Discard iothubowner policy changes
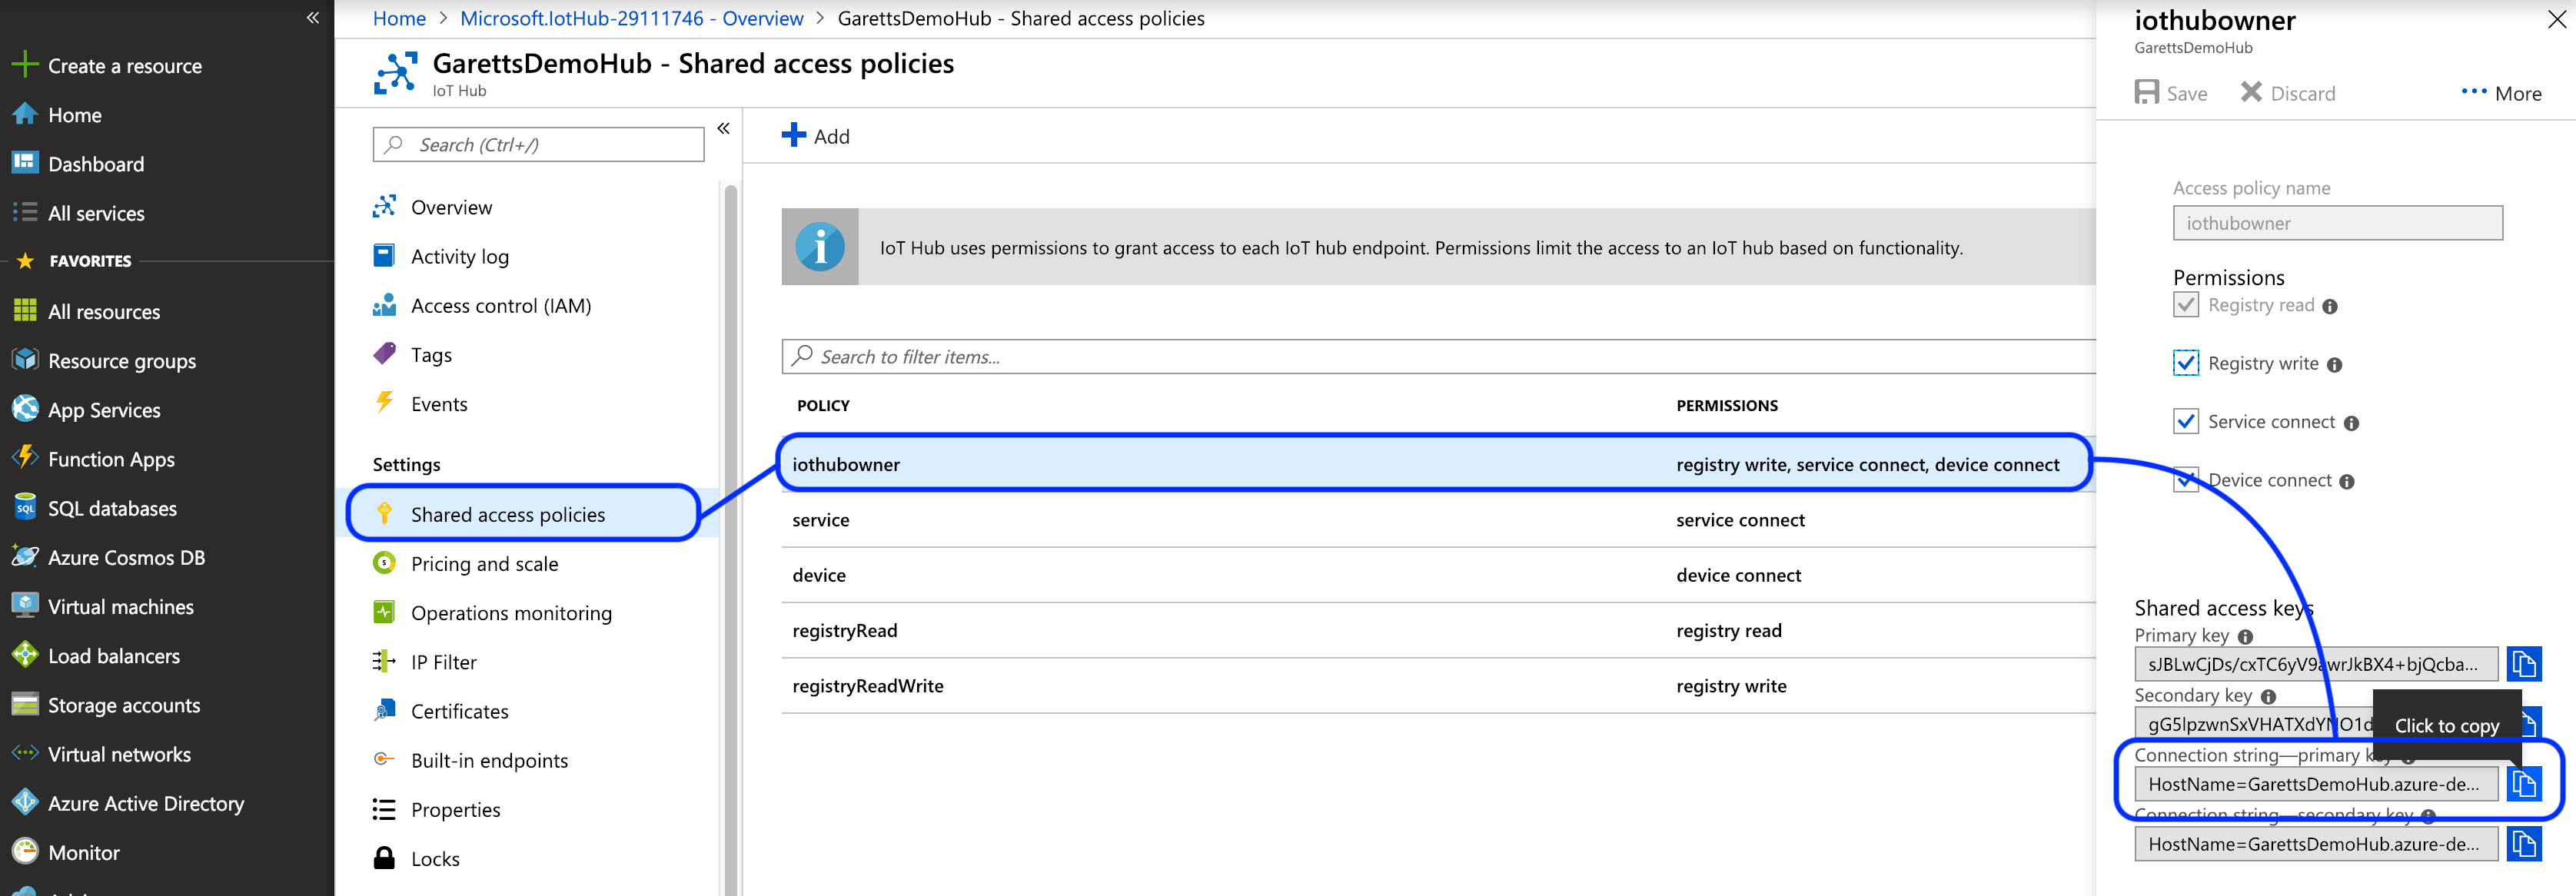The height and width of the screenshot is (896, 2576). click(x=2287, y=93)
